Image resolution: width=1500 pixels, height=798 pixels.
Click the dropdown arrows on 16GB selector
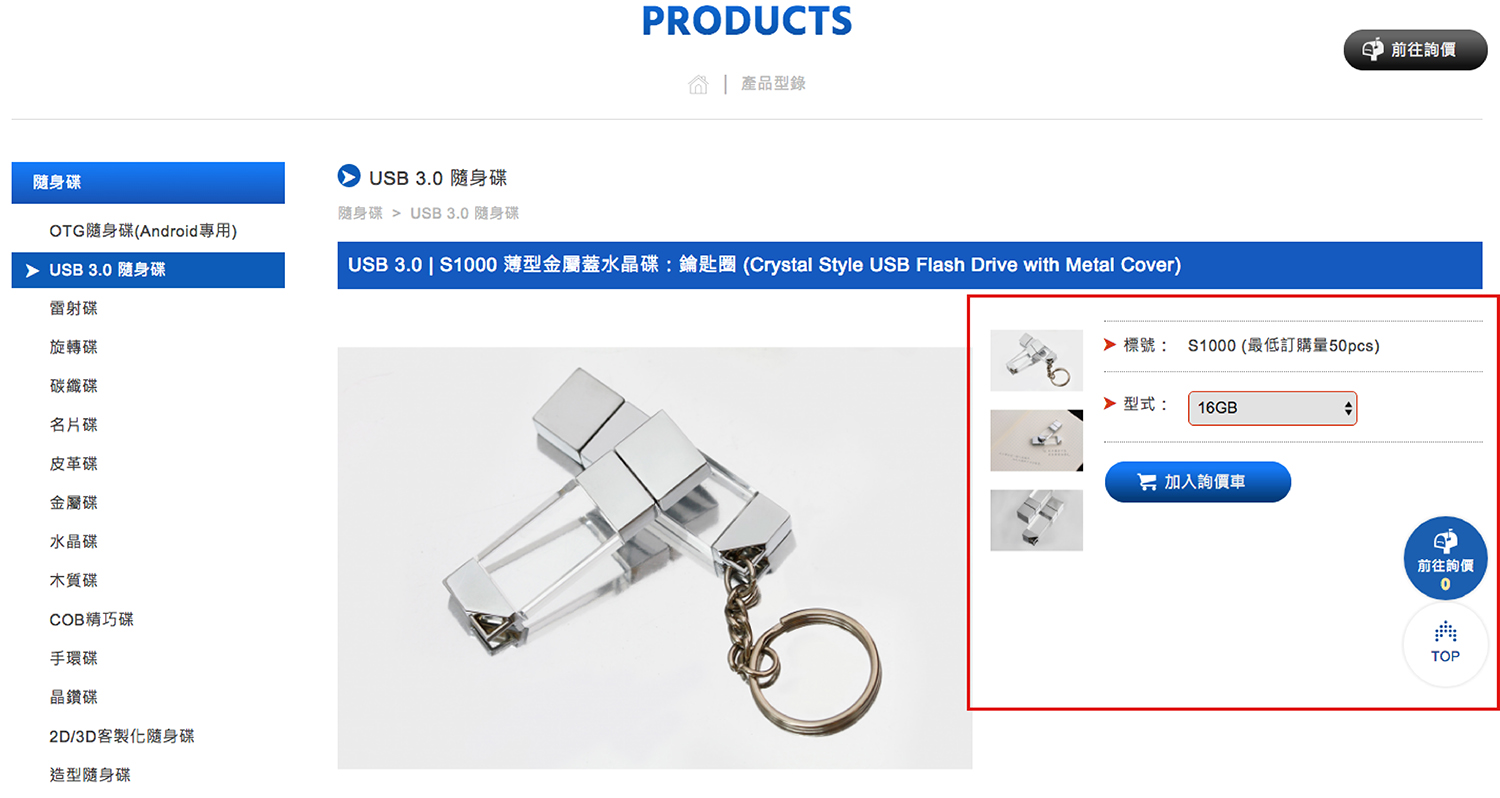pyautogui.click(x=1348, y=408)
